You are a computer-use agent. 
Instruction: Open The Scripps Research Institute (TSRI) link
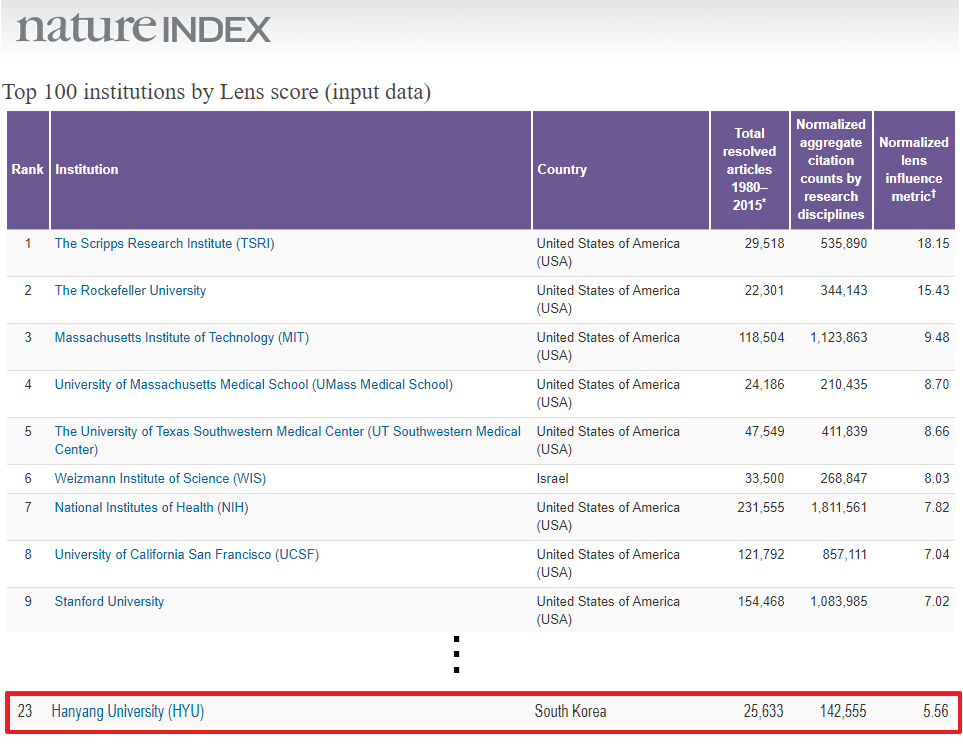(x=164, y=244)
